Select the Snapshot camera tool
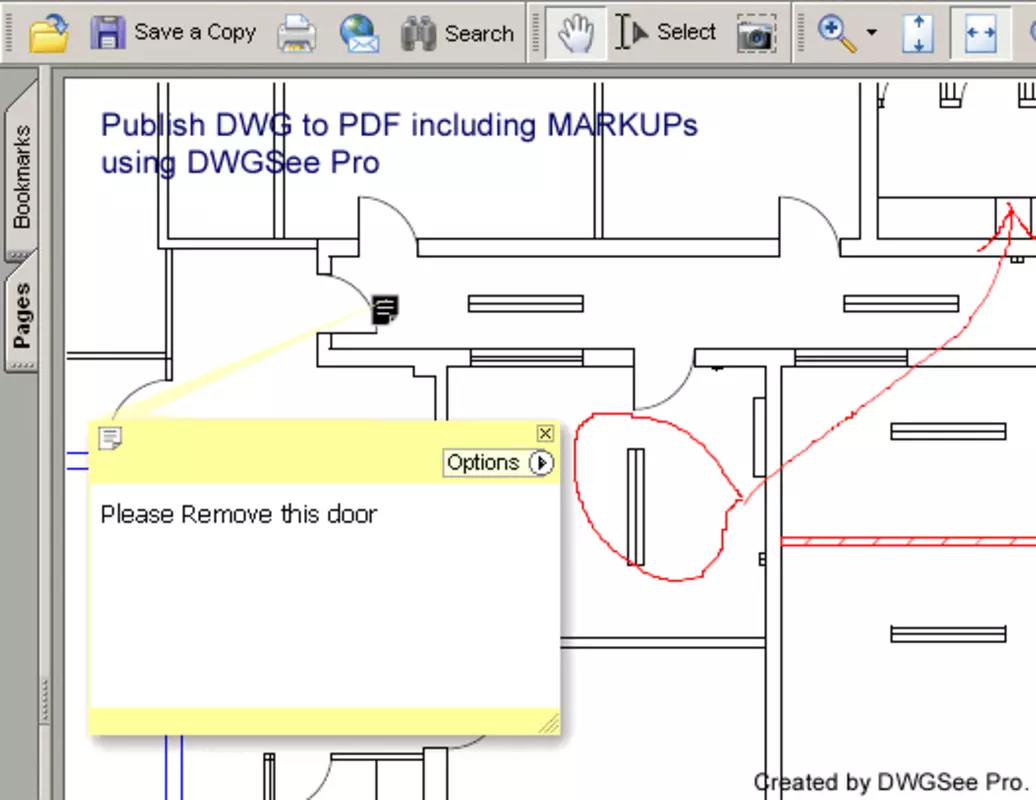 (x=757, y=34)
